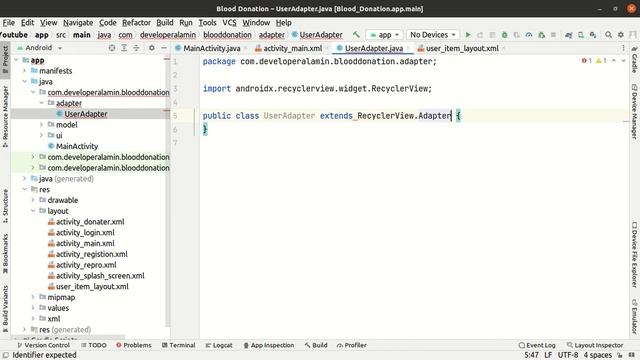Click the UTF-8 encoding in status bar

[567, 355]
